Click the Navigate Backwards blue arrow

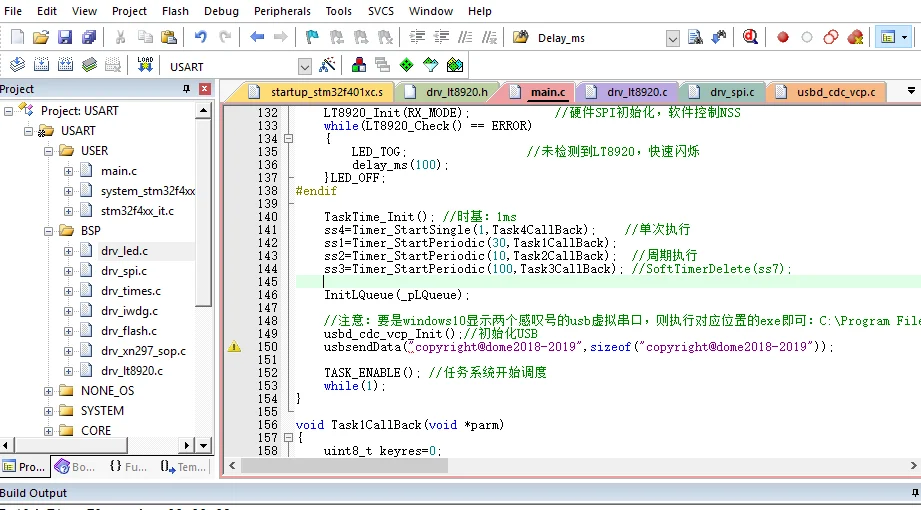[257, 38]
